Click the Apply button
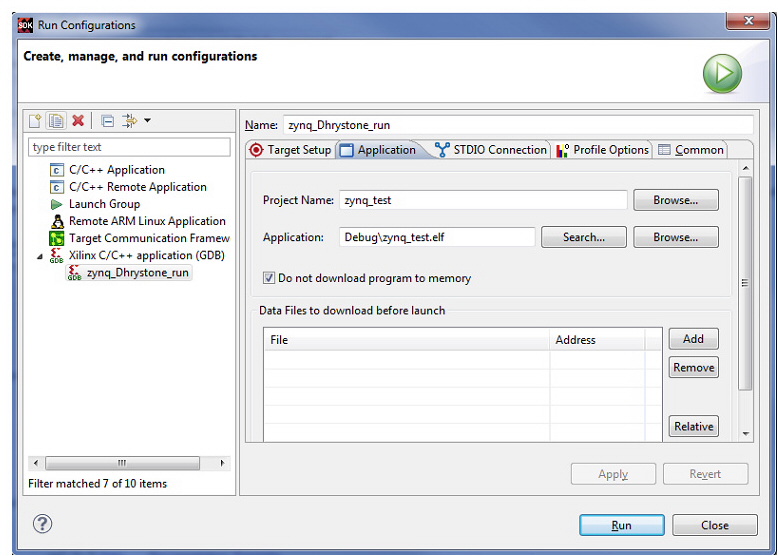Image resolution: width=778 pixels, height=556 pixels. [x=613, y=474]
